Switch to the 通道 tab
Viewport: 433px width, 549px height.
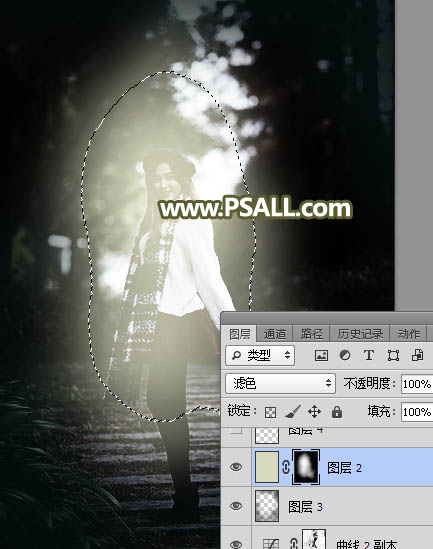274,334
